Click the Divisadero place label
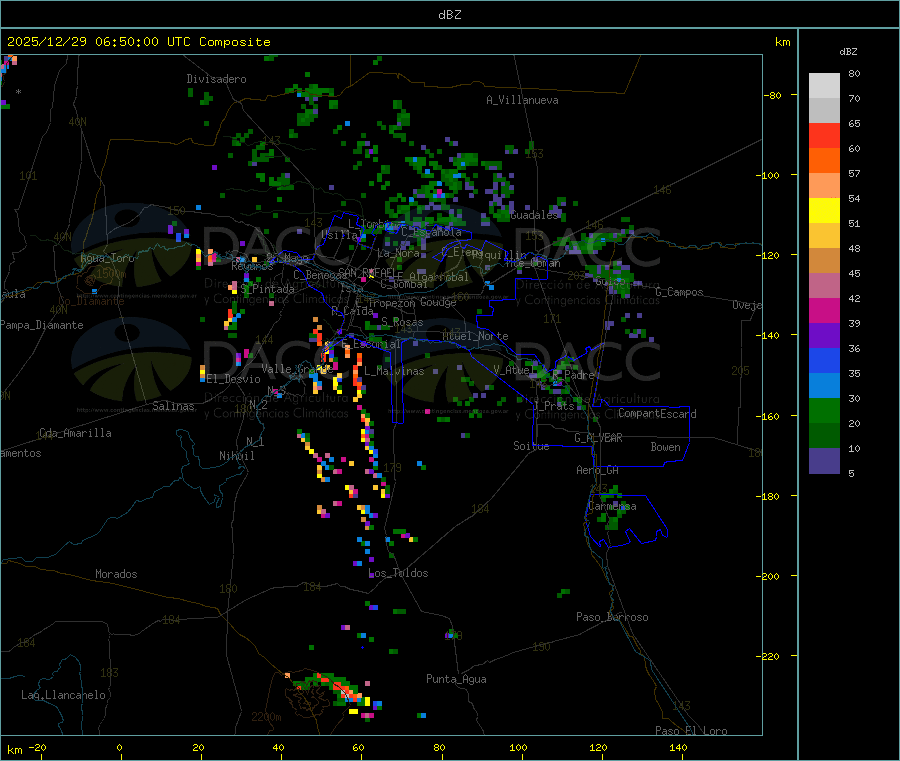This screenshot has width=900, height=761. (x=216, y=79)
